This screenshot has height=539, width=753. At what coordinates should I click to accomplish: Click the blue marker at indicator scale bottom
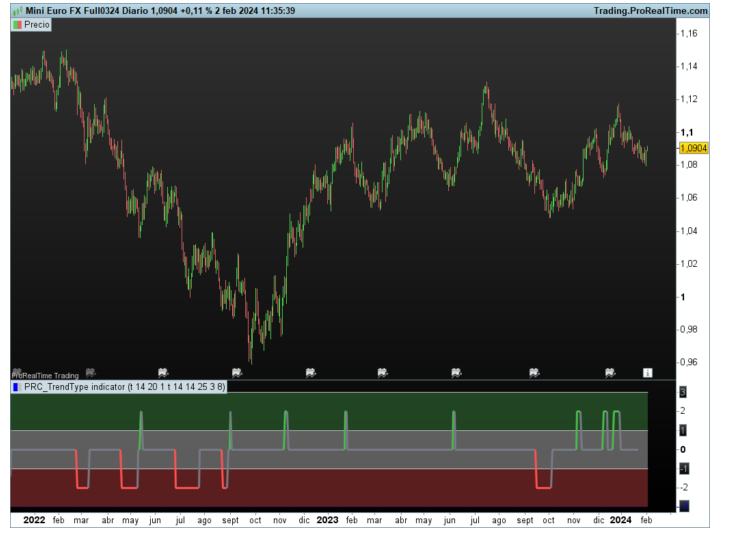click(x=684, y=506)
